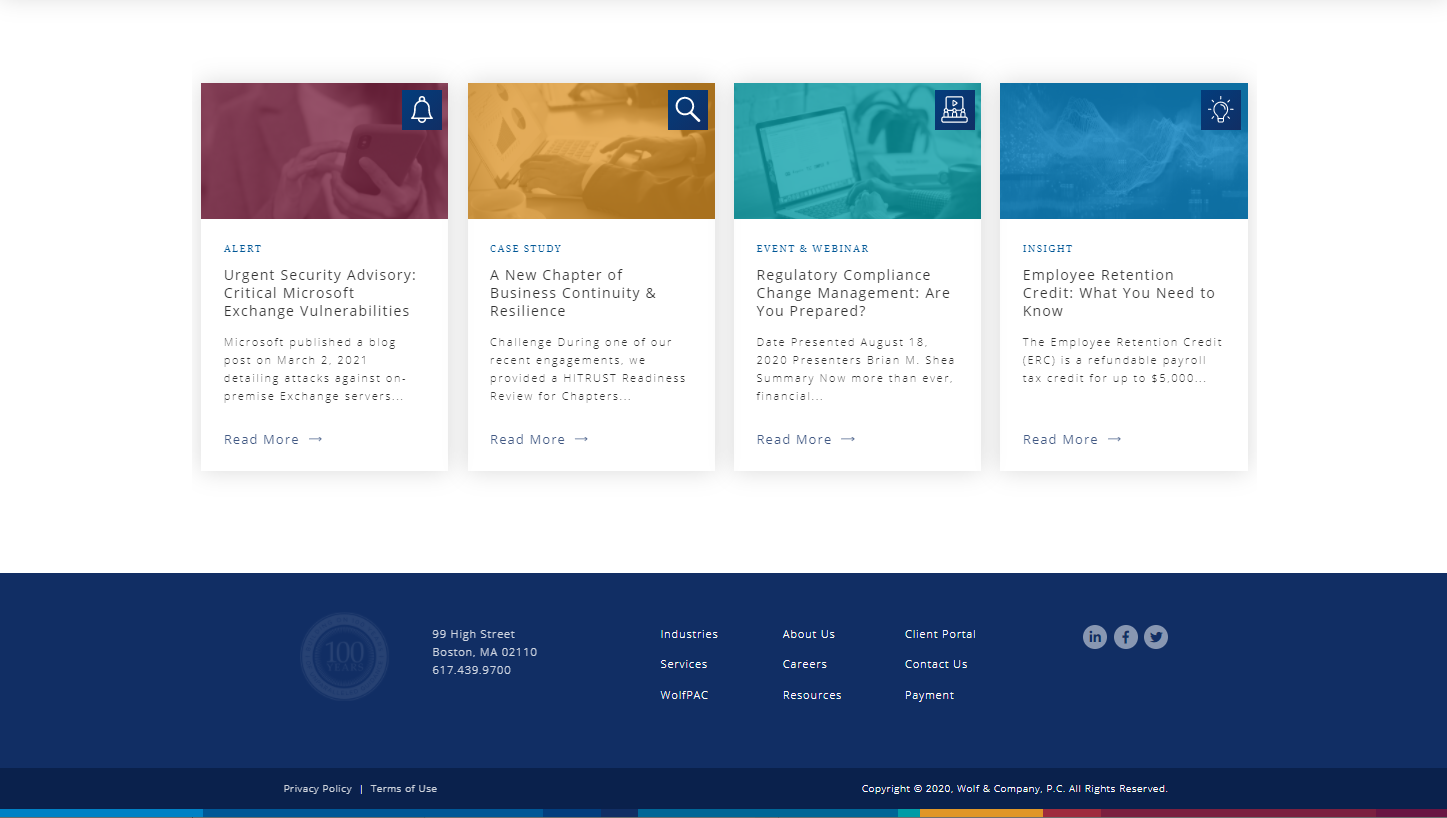Click the 100 Years seal logo
Image resolution: width=1447 pixels, height=818 pixels.
344,656
